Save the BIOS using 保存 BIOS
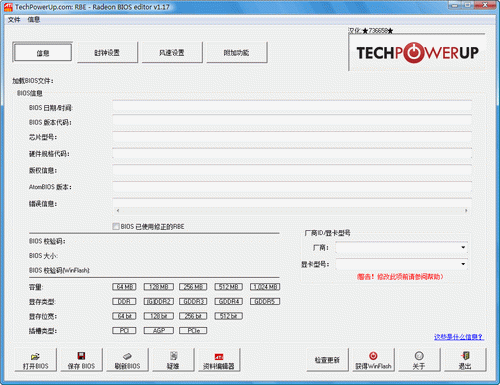 (81, 360)
